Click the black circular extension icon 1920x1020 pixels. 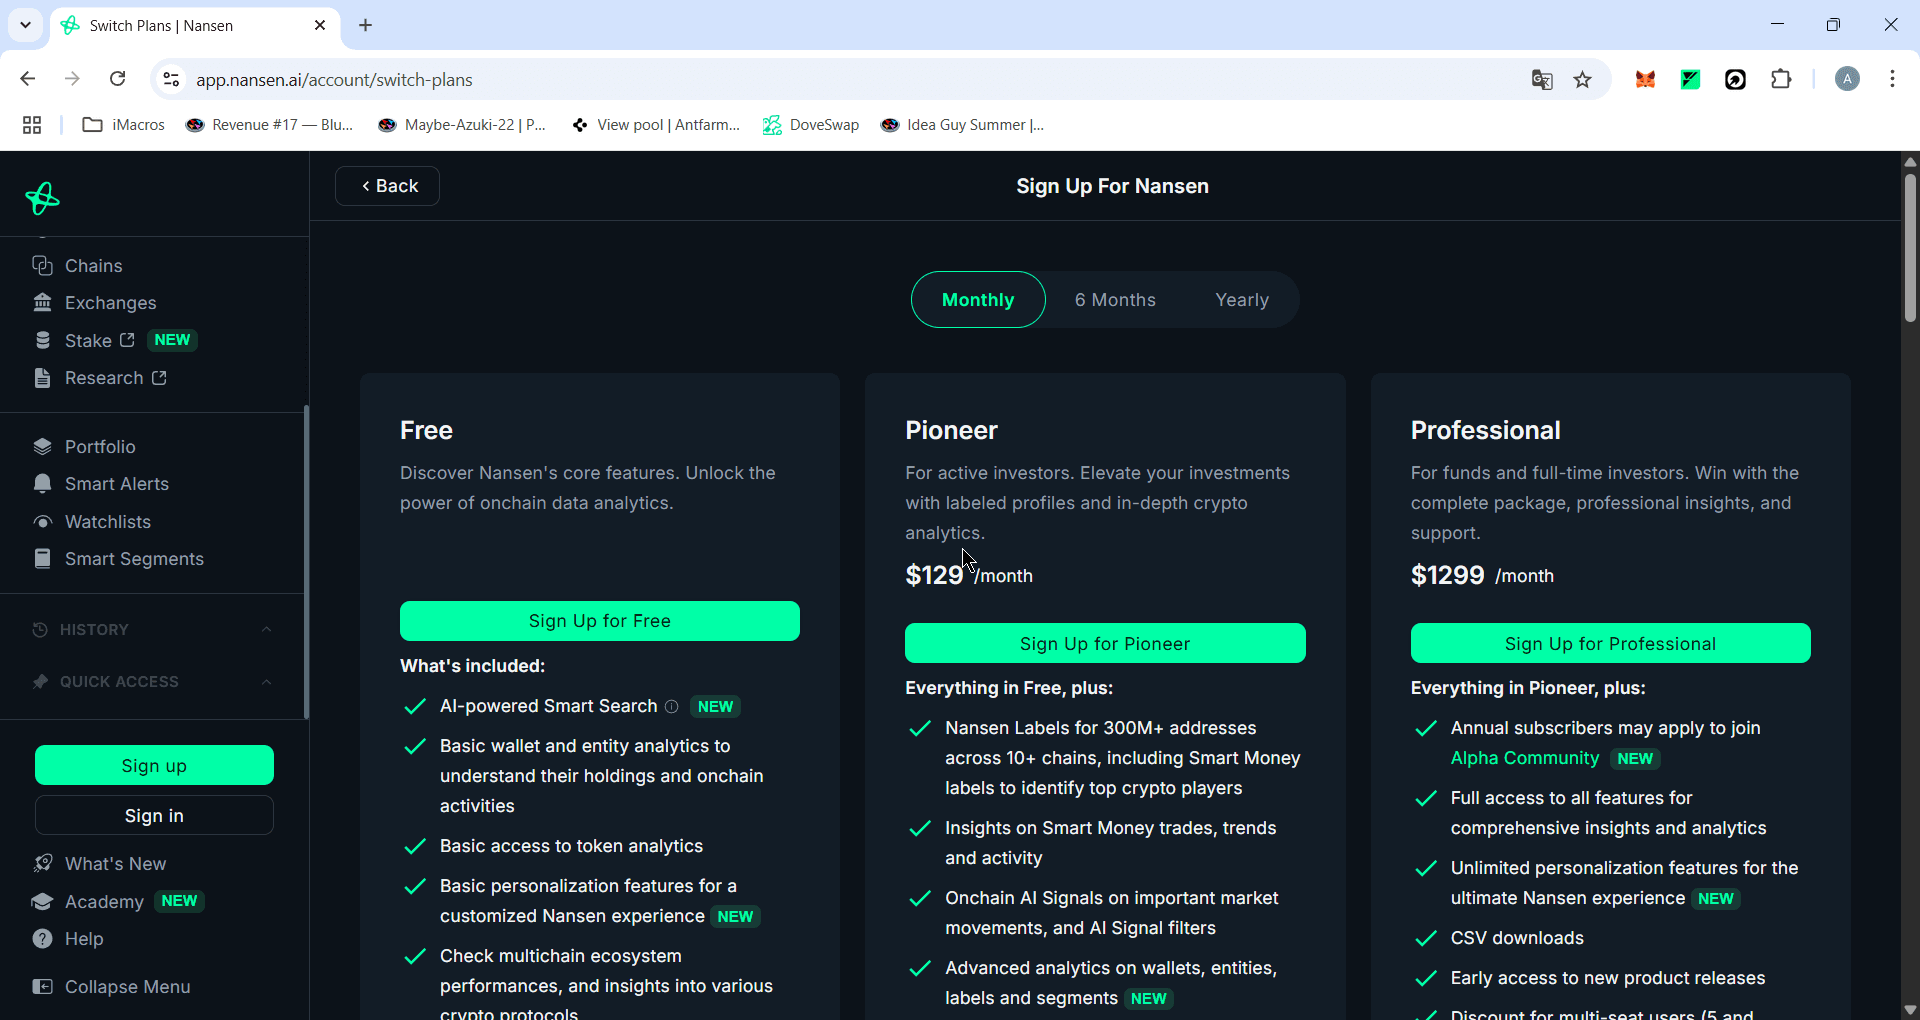coord(1736,80)
